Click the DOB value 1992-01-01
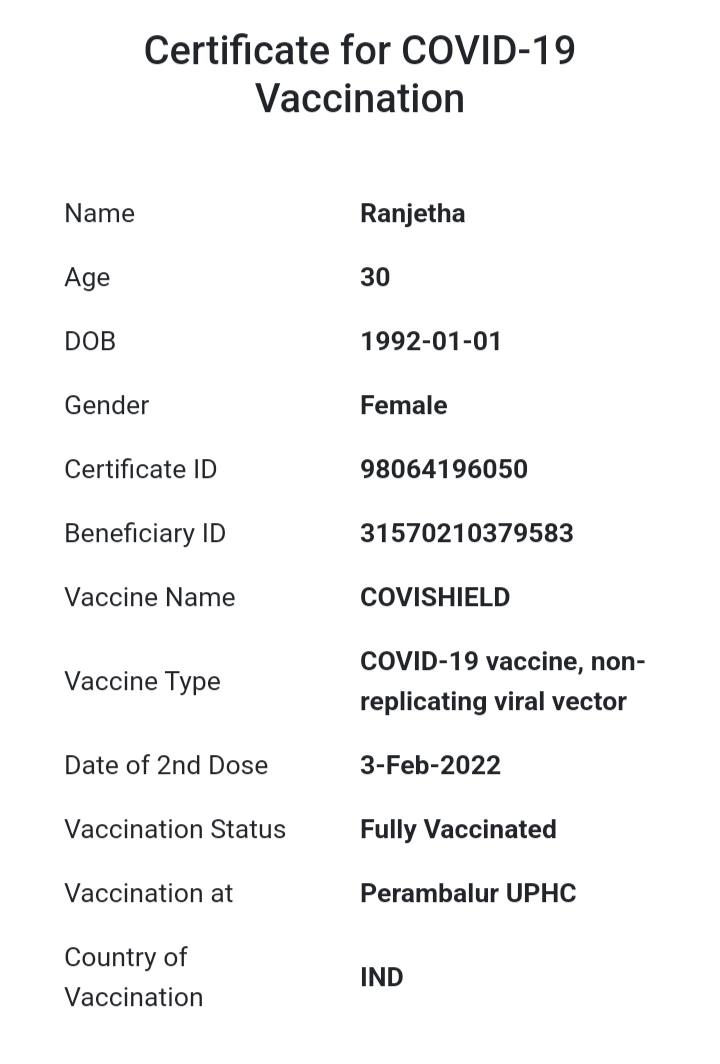This screenshot has height=1064, width=720. click(431, 341)
